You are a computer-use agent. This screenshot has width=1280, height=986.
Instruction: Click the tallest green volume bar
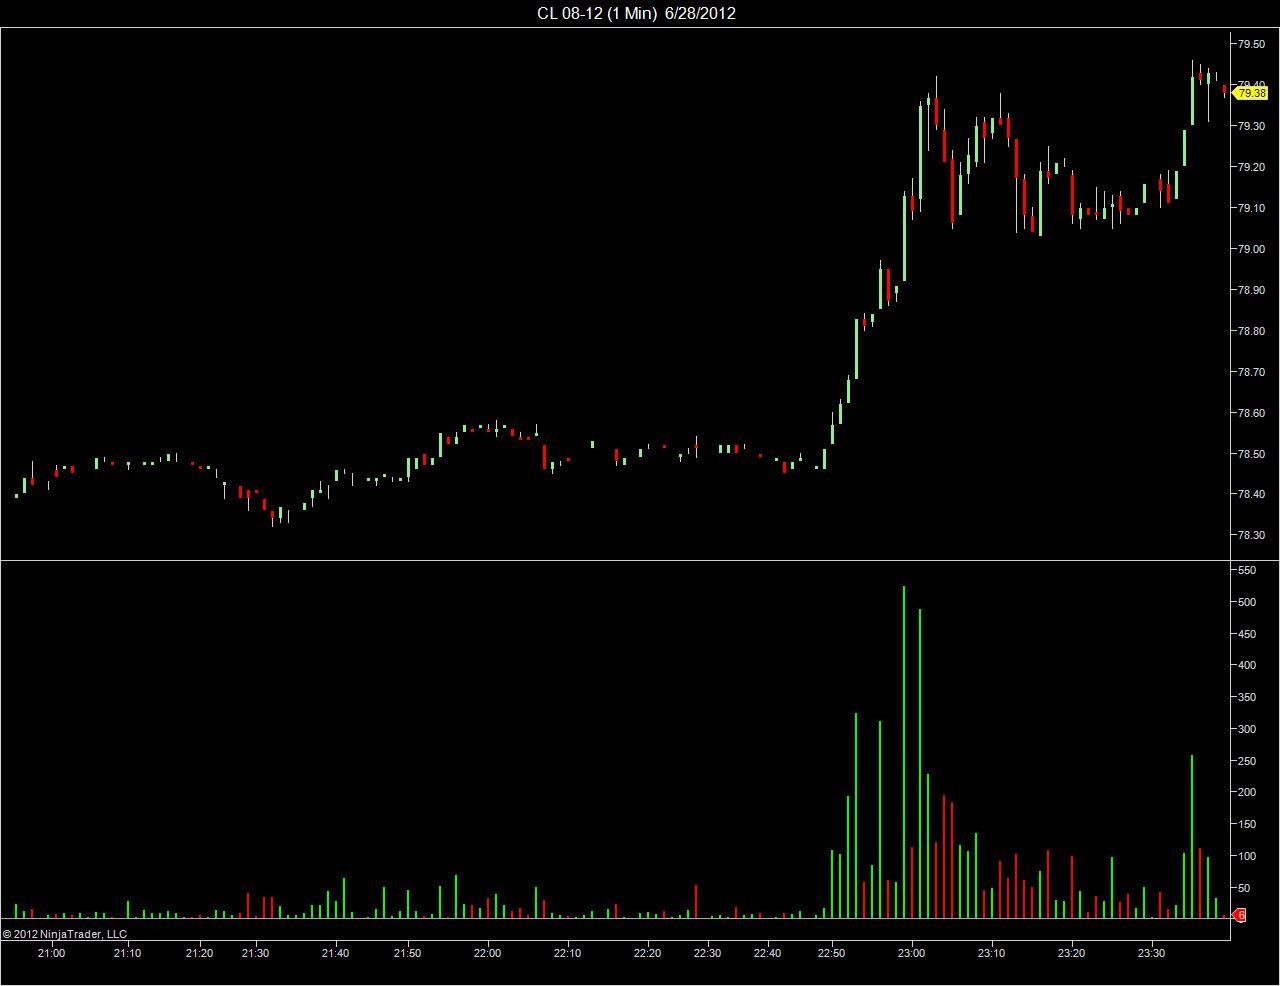[x=904, y=752]
